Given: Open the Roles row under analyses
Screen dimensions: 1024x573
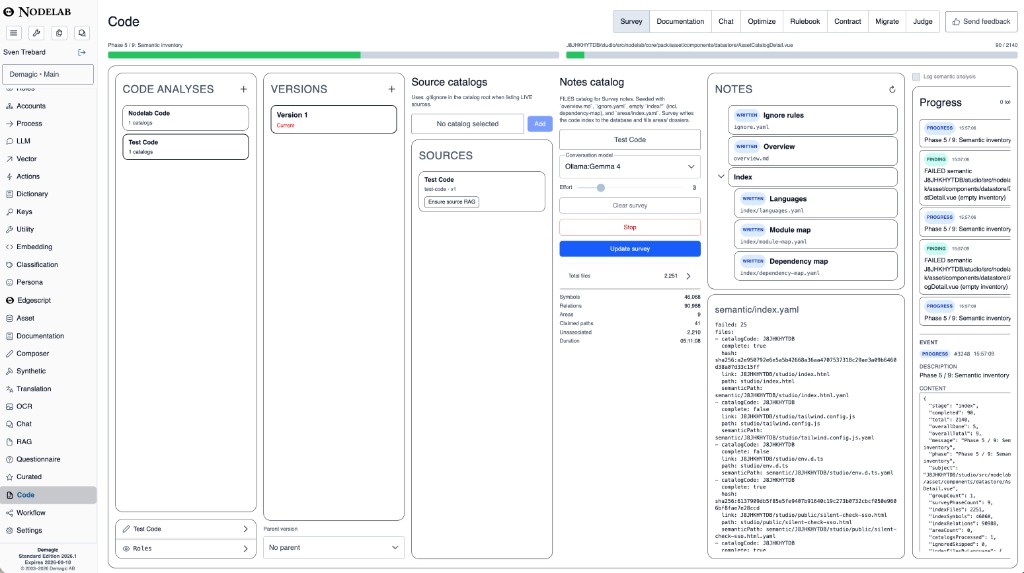Looking at the screenshot, I should 185,548.
